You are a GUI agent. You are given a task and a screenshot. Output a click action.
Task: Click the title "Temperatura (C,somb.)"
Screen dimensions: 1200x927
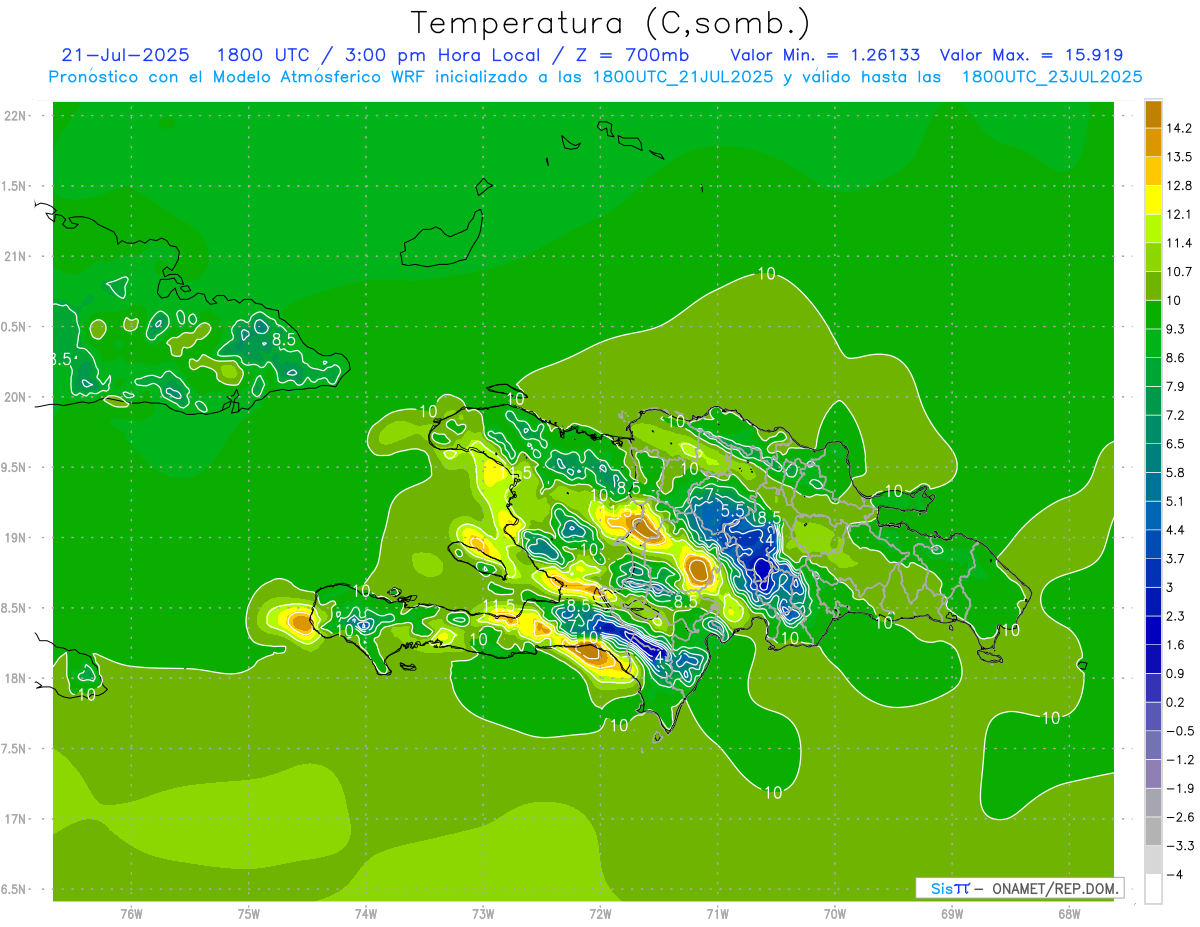[x=611, y=23]
